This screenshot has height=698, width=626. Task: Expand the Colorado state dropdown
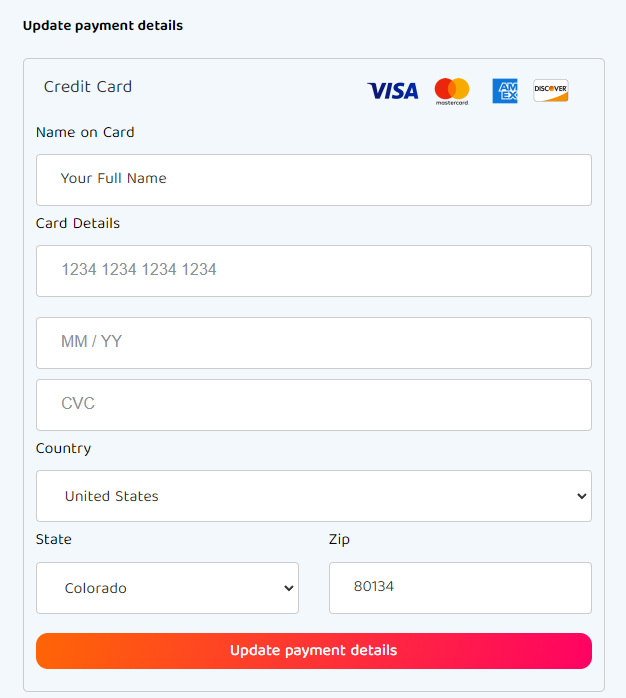coord(167,588)
